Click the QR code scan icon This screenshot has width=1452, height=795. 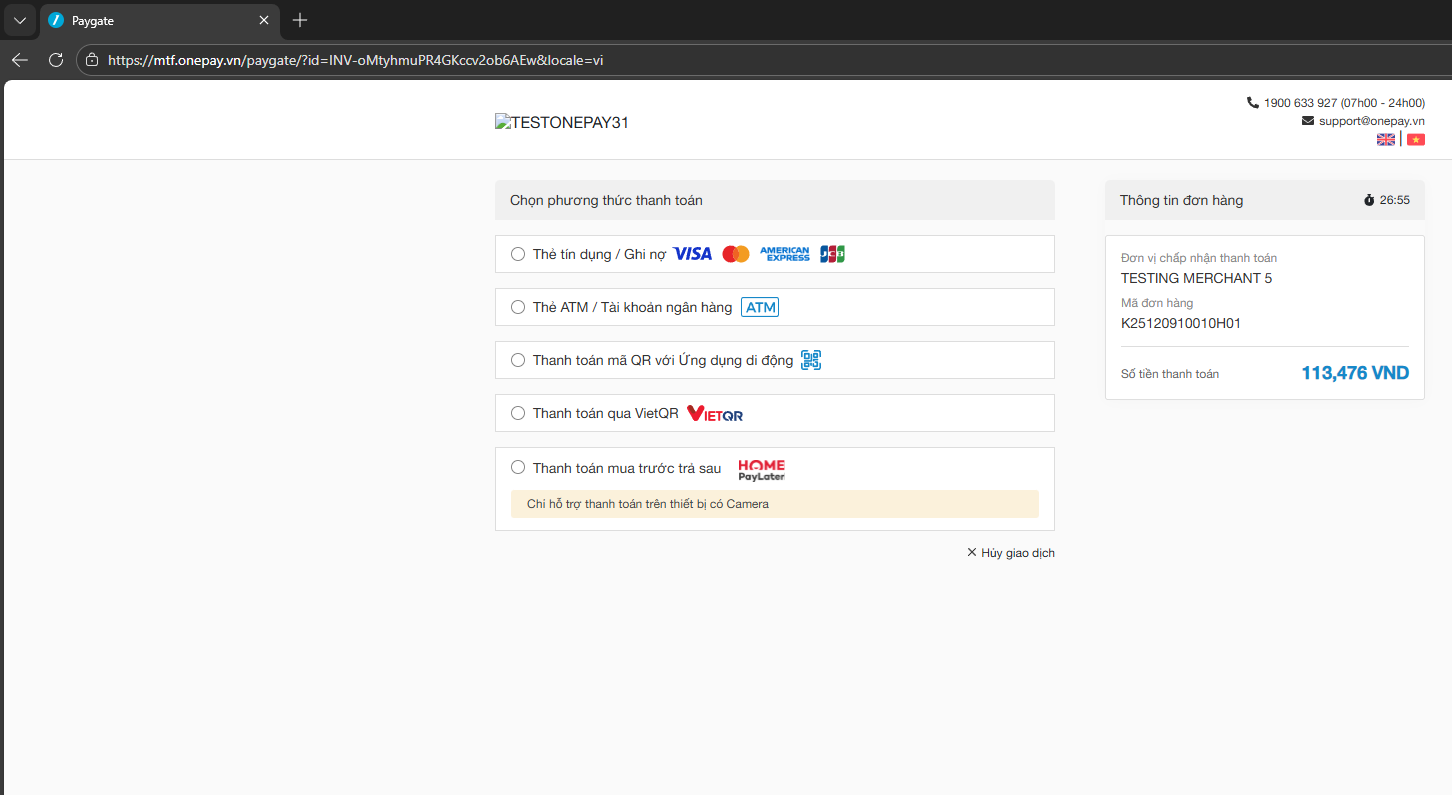[811, 360]
